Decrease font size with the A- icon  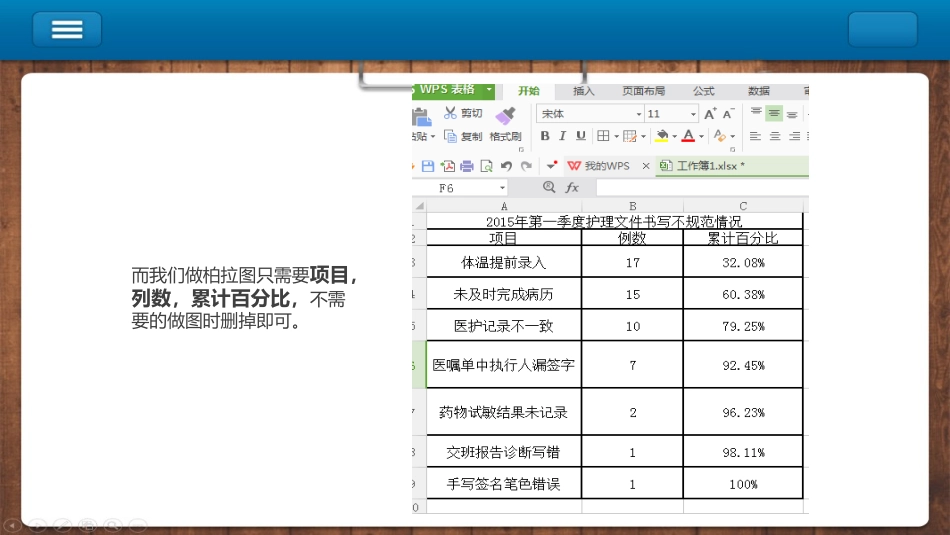tap(728, 113)
